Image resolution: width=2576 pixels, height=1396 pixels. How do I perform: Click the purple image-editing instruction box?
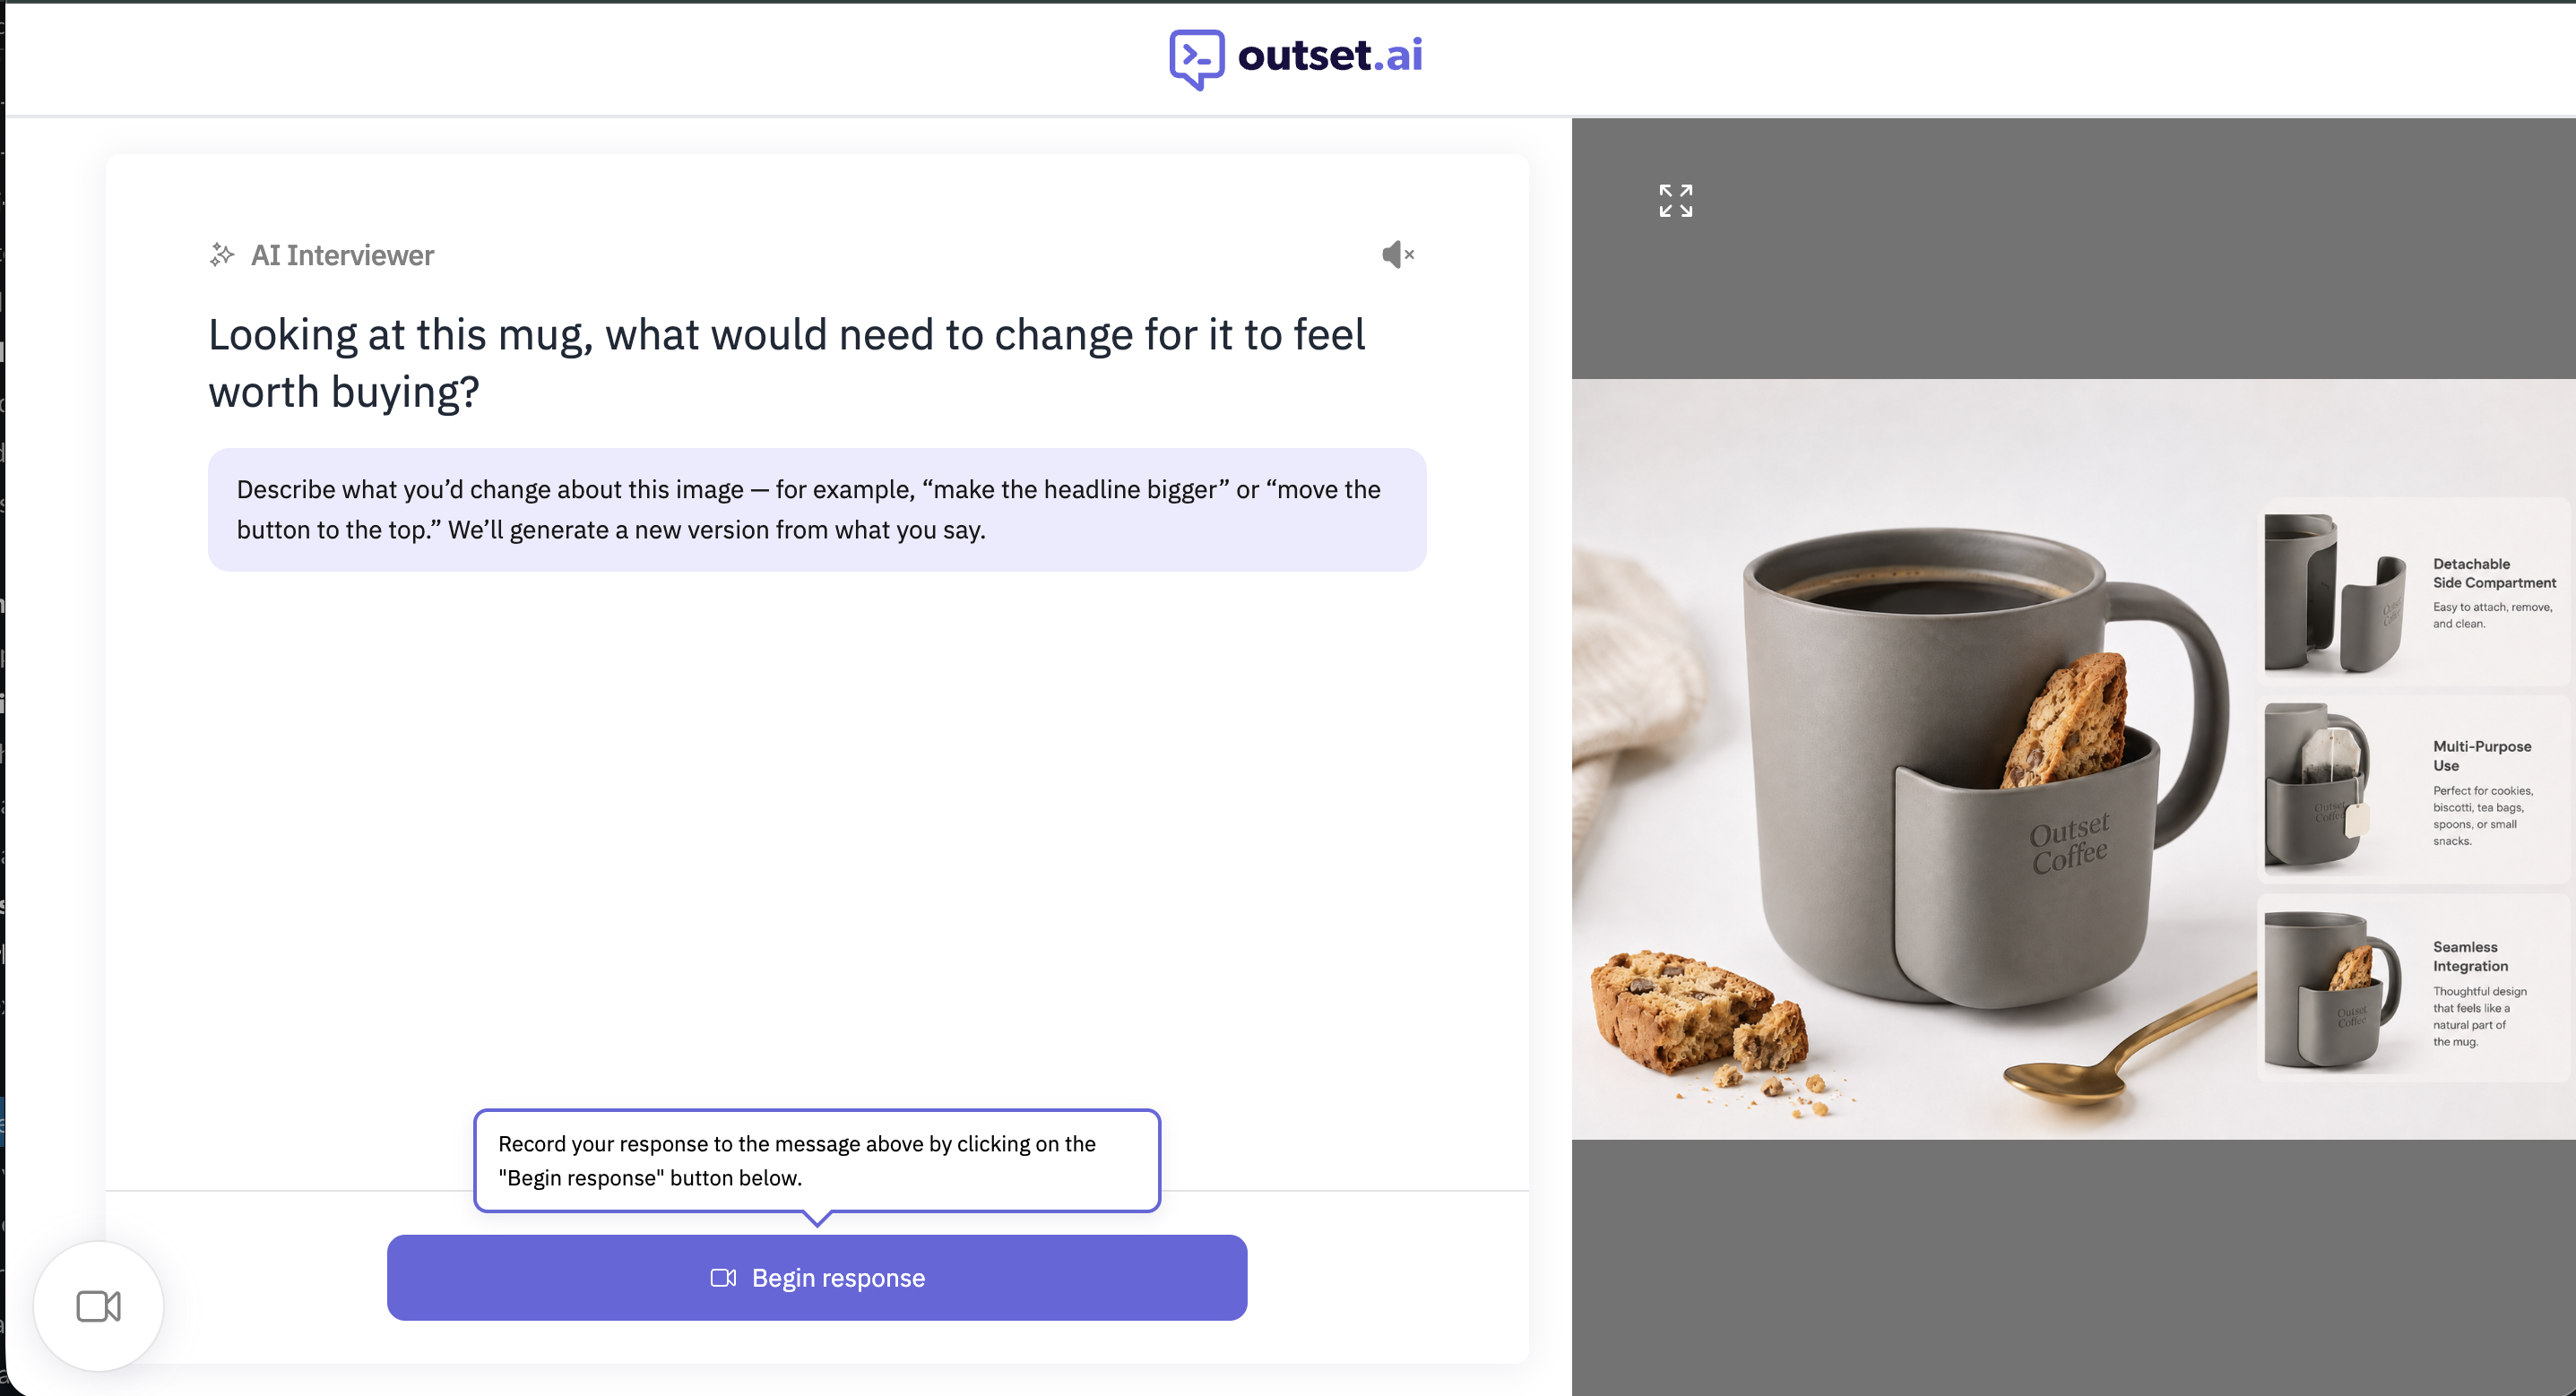(x=816, y=510)
